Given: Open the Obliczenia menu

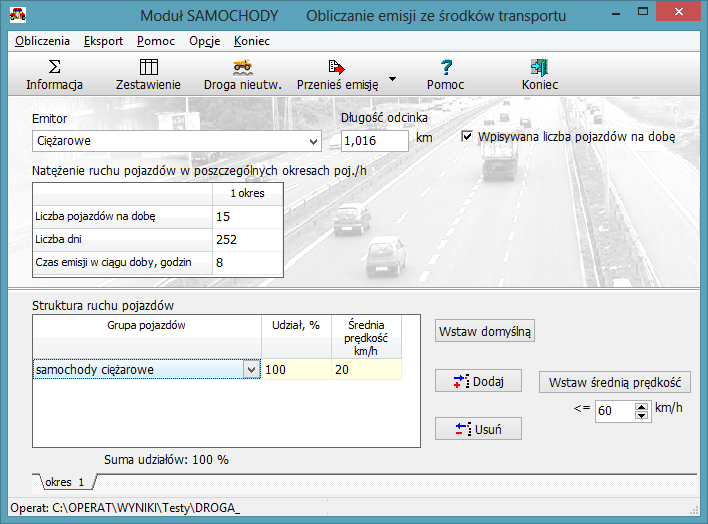Looking at the screenshot, I should [x=42, y=41].
